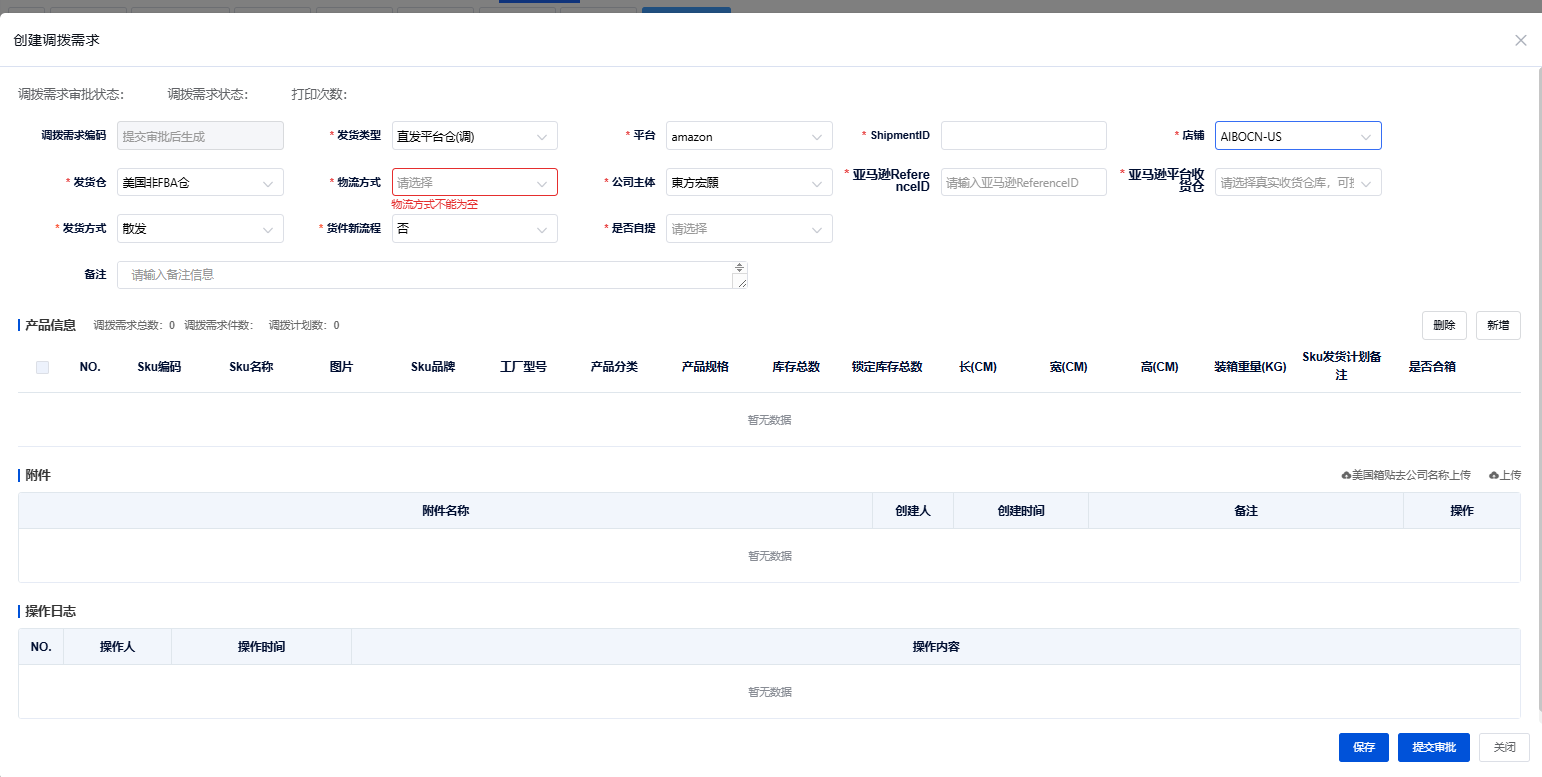Open the 货件新流程 dropdown
This screenshot has height=777, width=1542.
tap(474, 229)
